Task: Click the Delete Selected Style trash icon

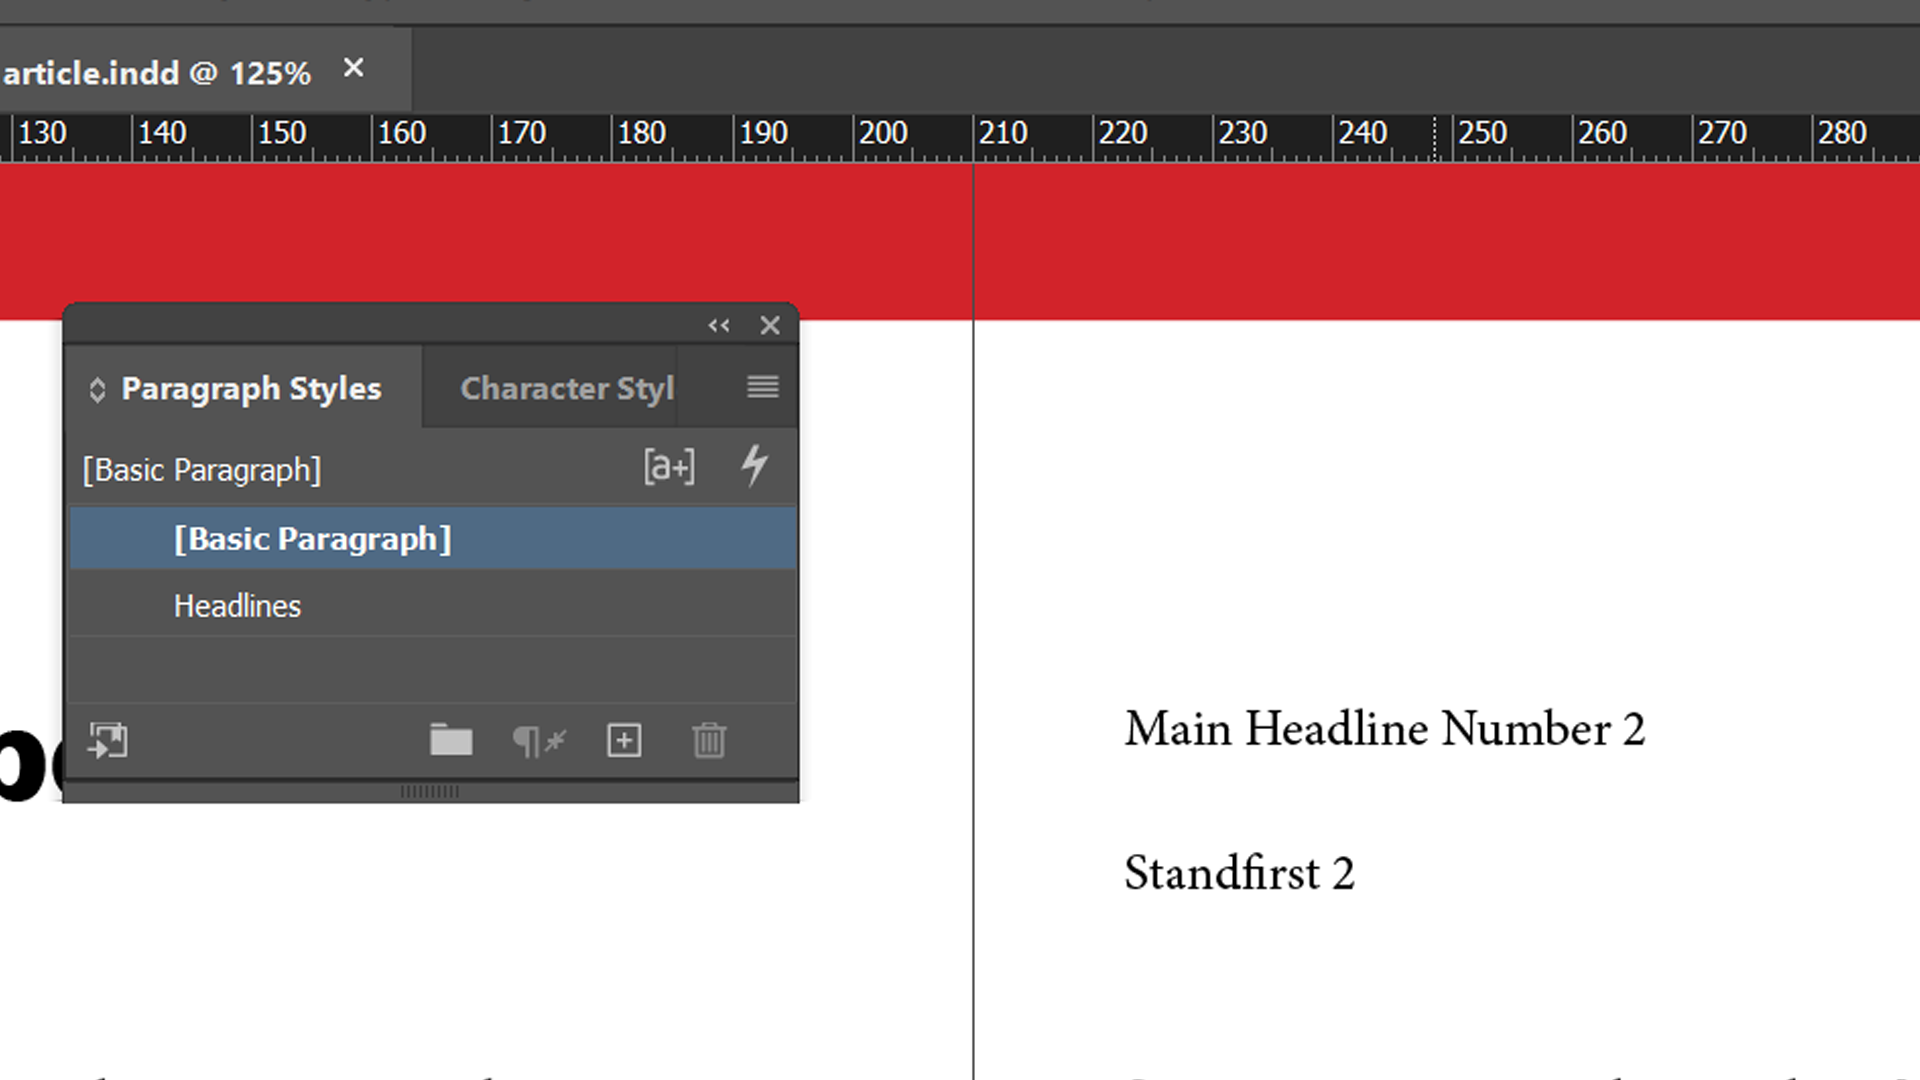Action: (x=709, y=741)
